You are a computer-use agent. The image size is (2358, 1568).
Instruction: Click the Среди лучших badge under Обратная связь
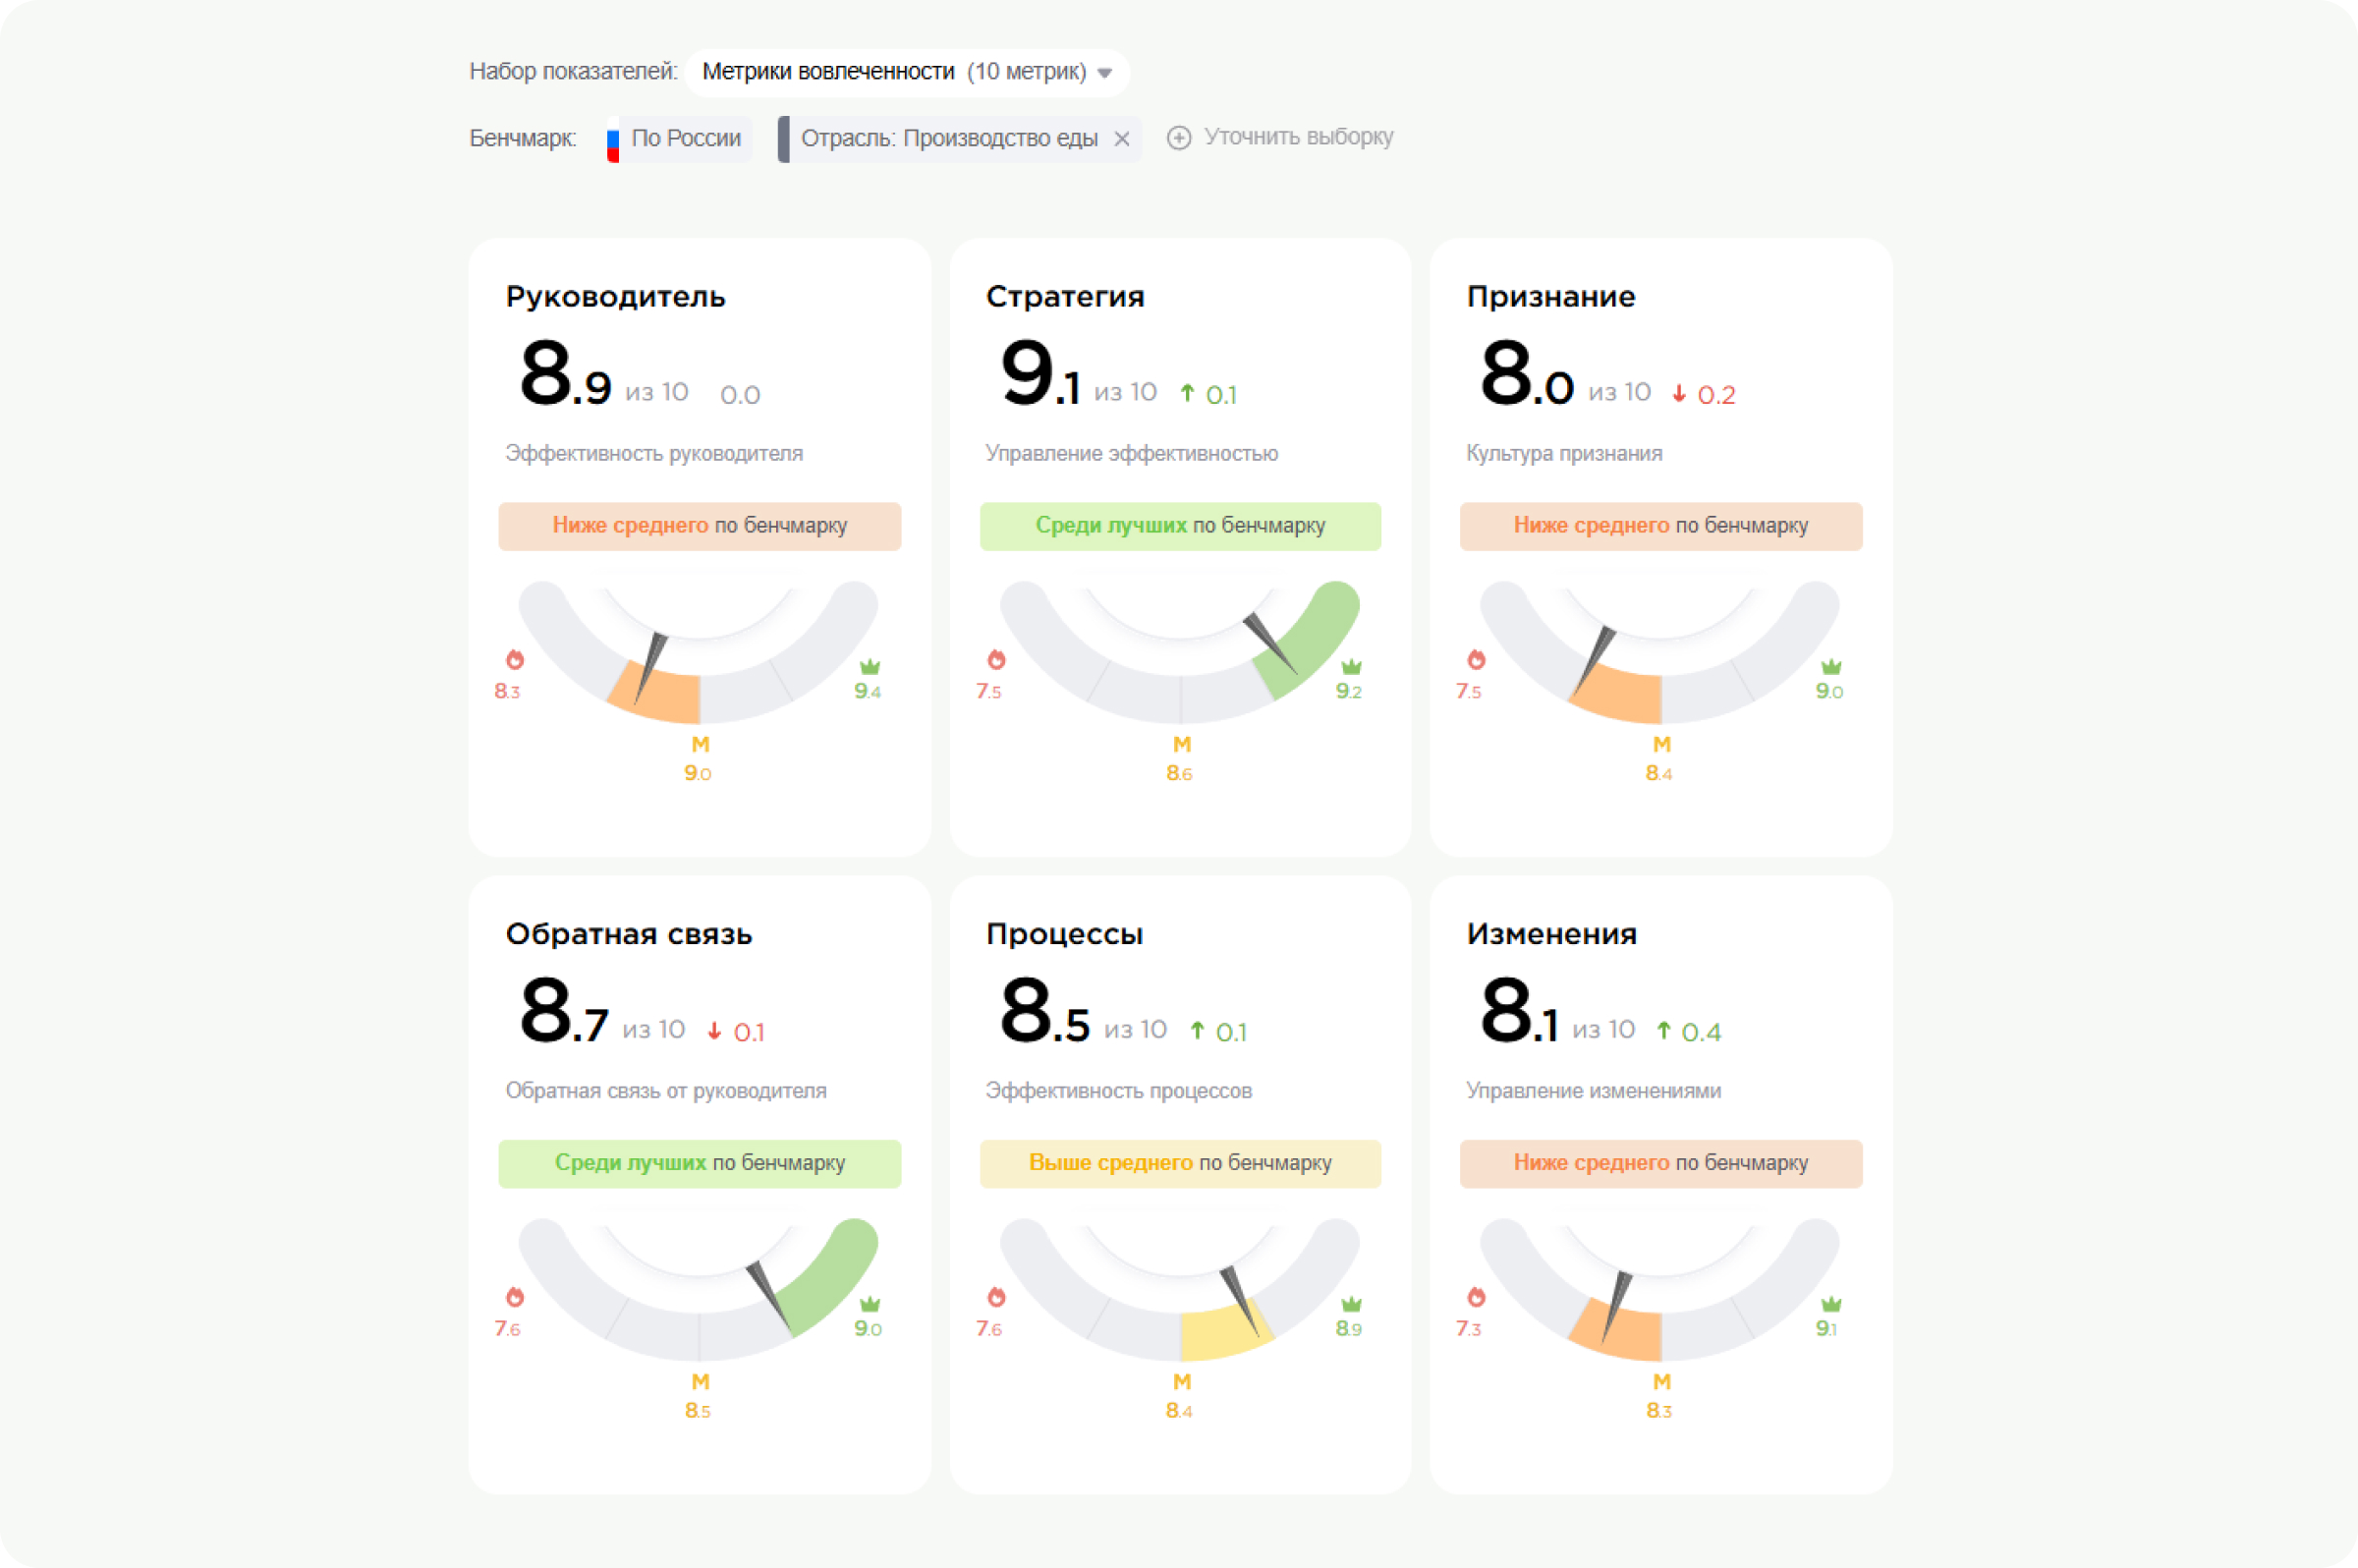point(699,1163)
